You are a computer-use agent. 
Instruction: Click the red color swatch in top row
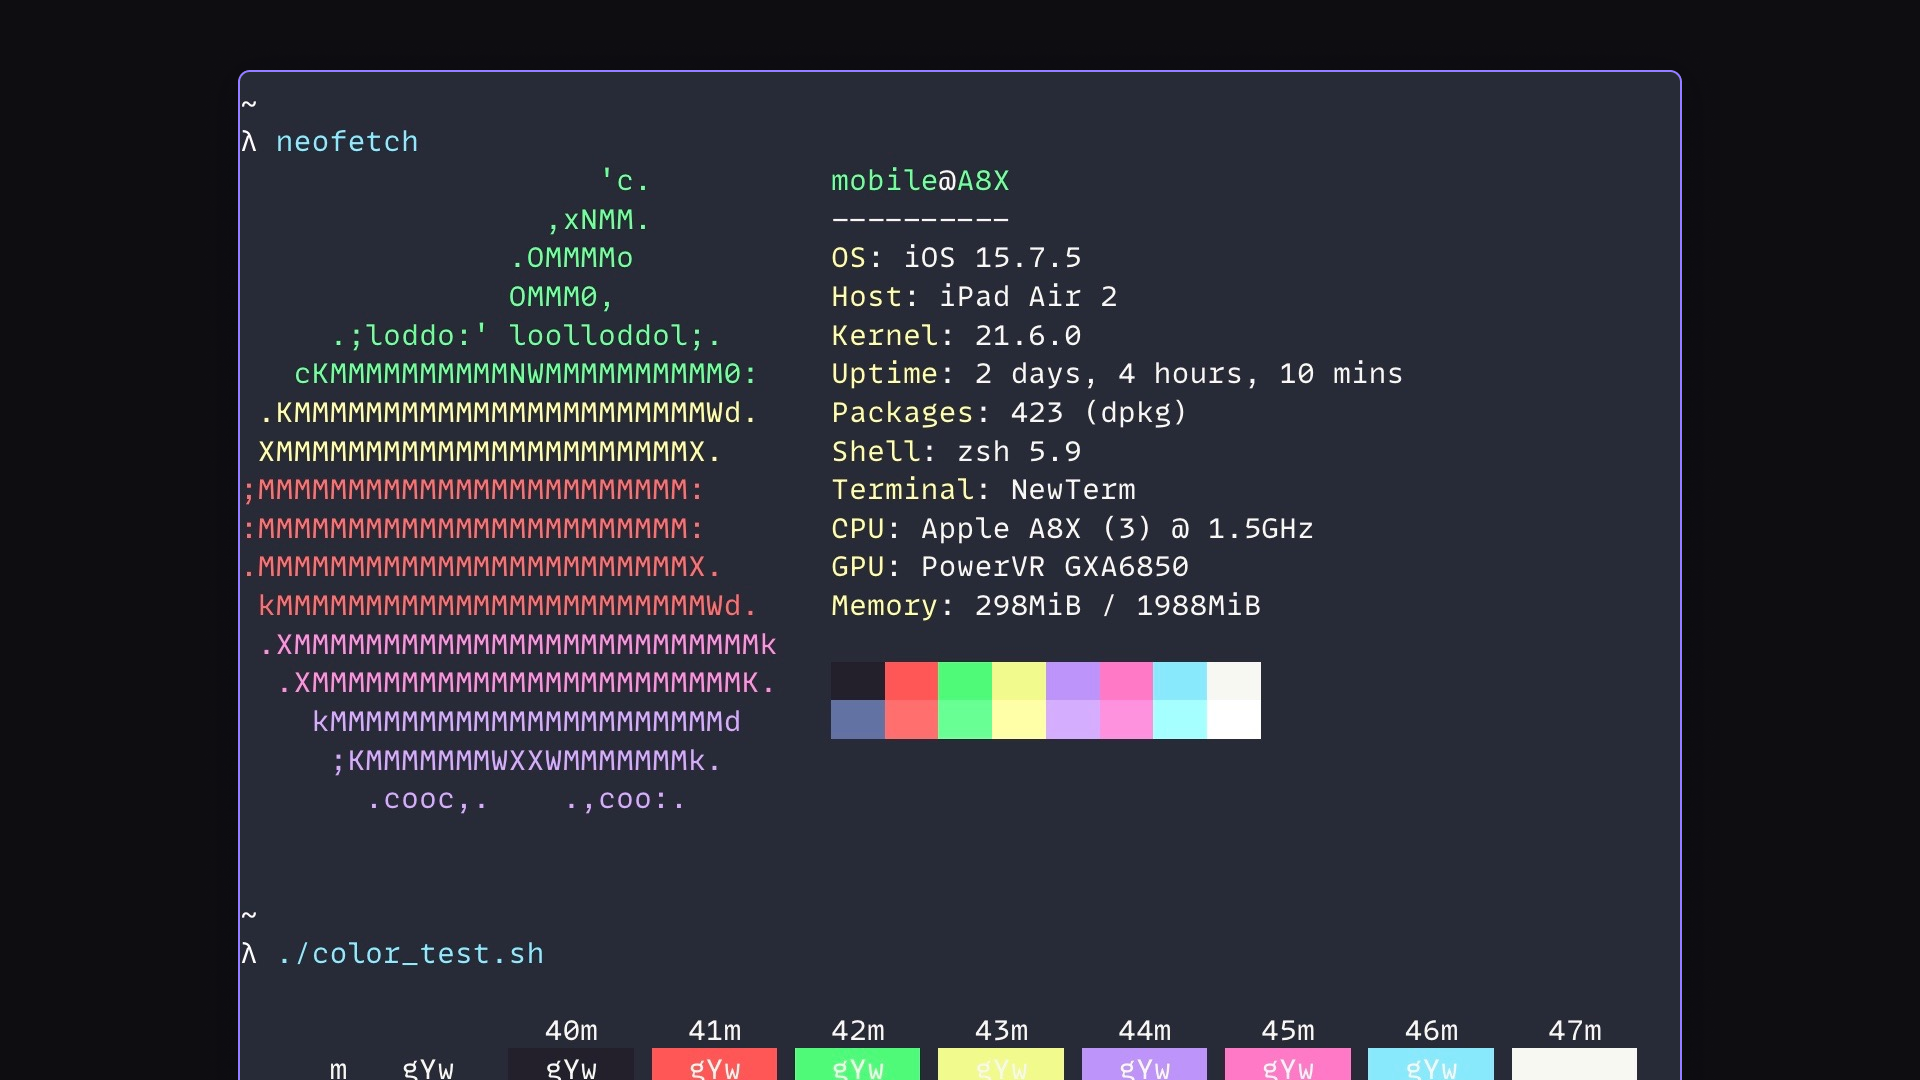coord(911,681)
